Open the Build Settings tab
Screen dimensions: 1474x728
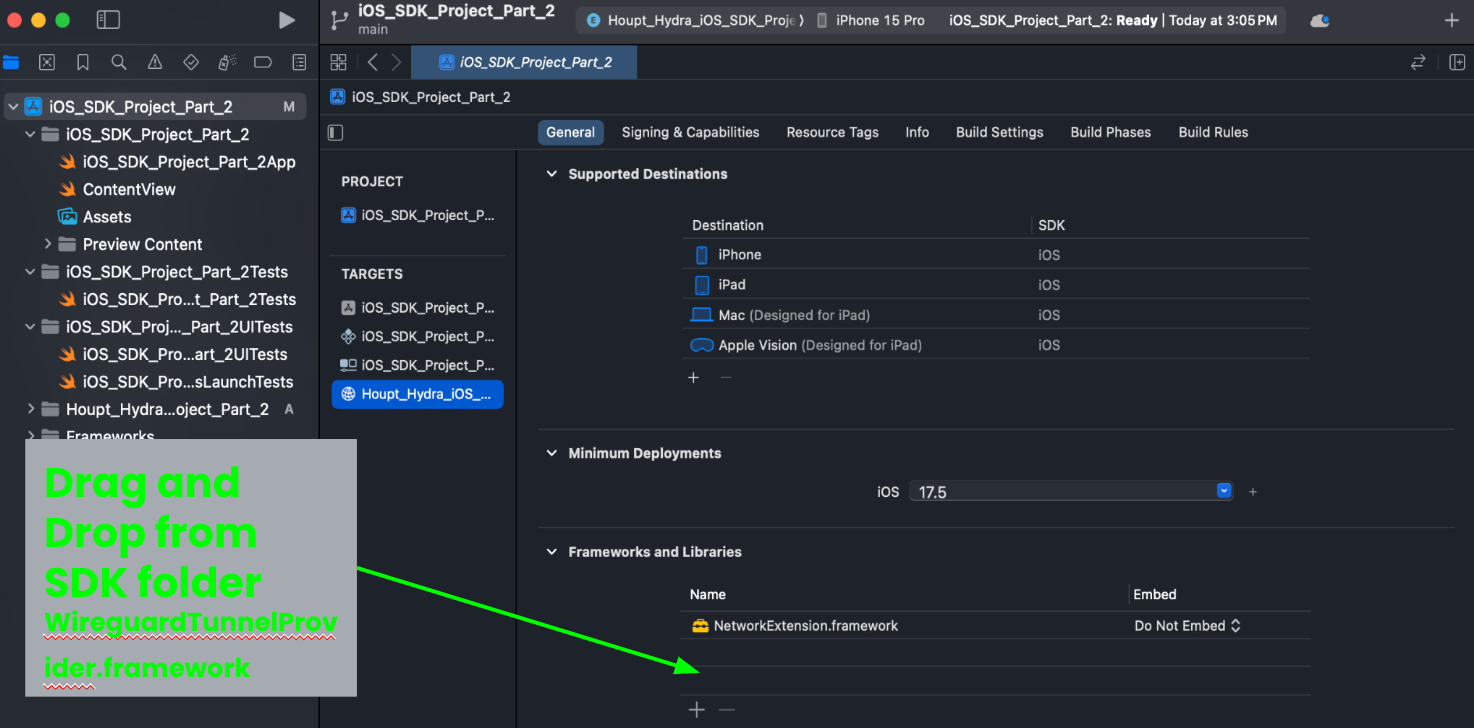[x=999, y=132]
